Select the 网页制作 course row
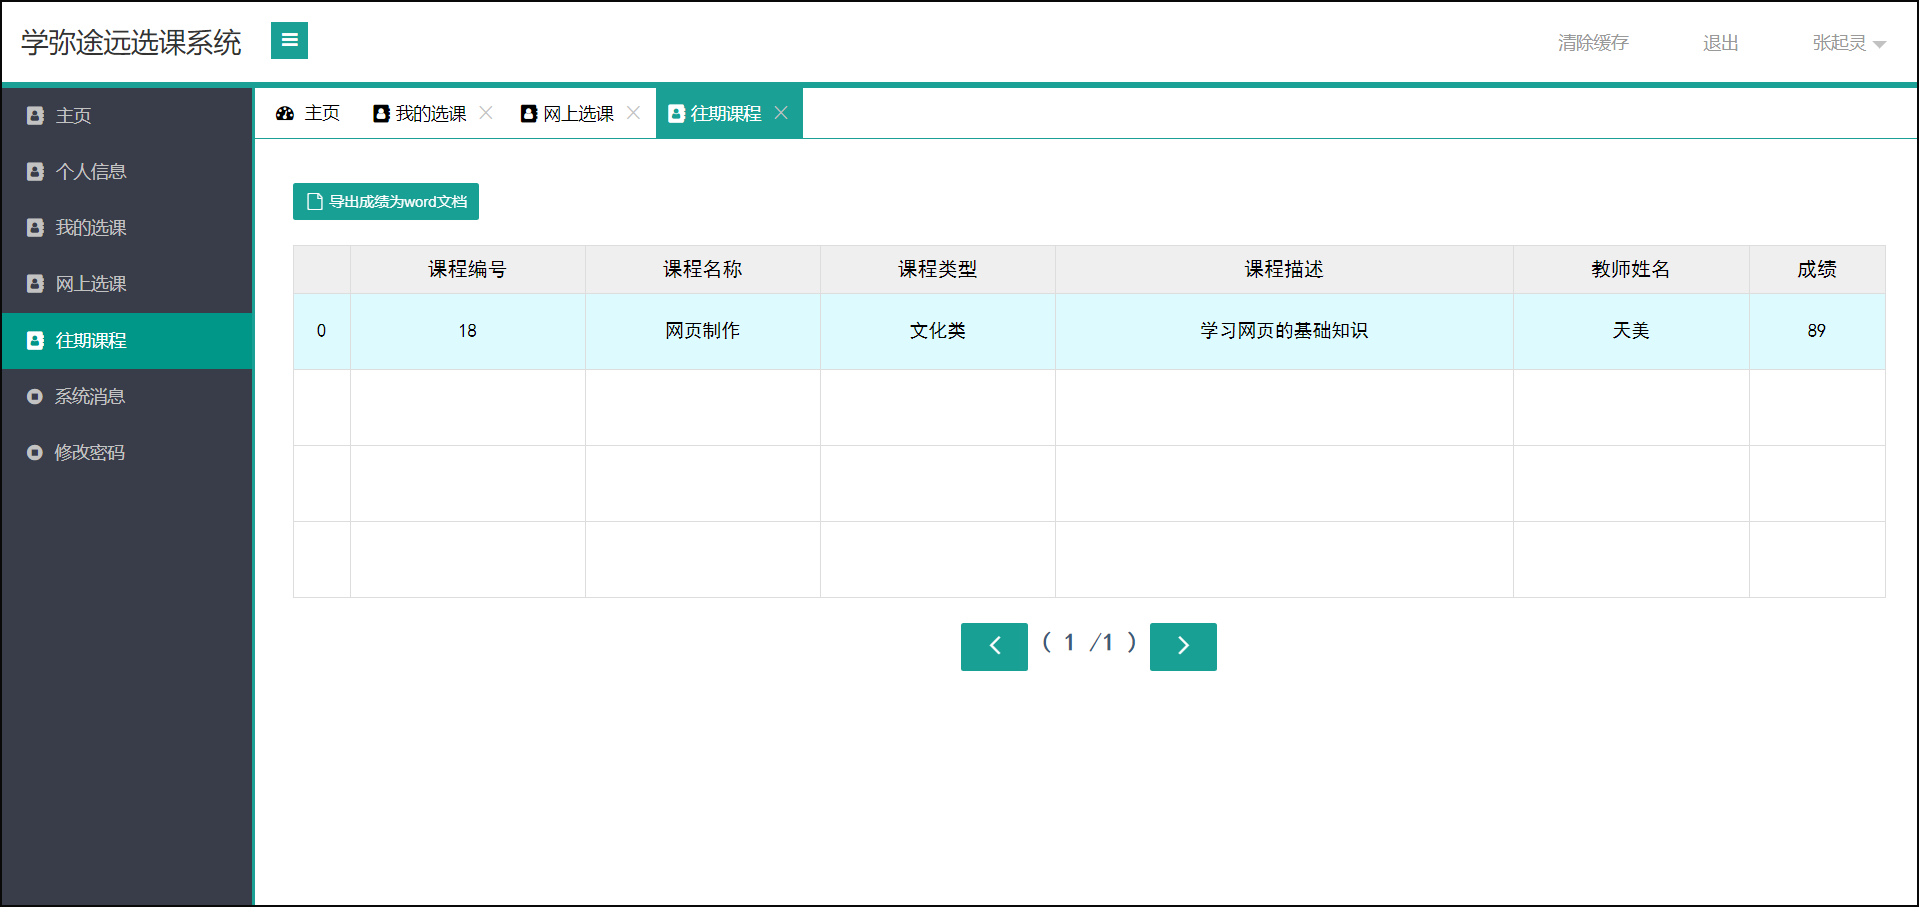The image size is (1919, 907). click(x=701, y=331)
